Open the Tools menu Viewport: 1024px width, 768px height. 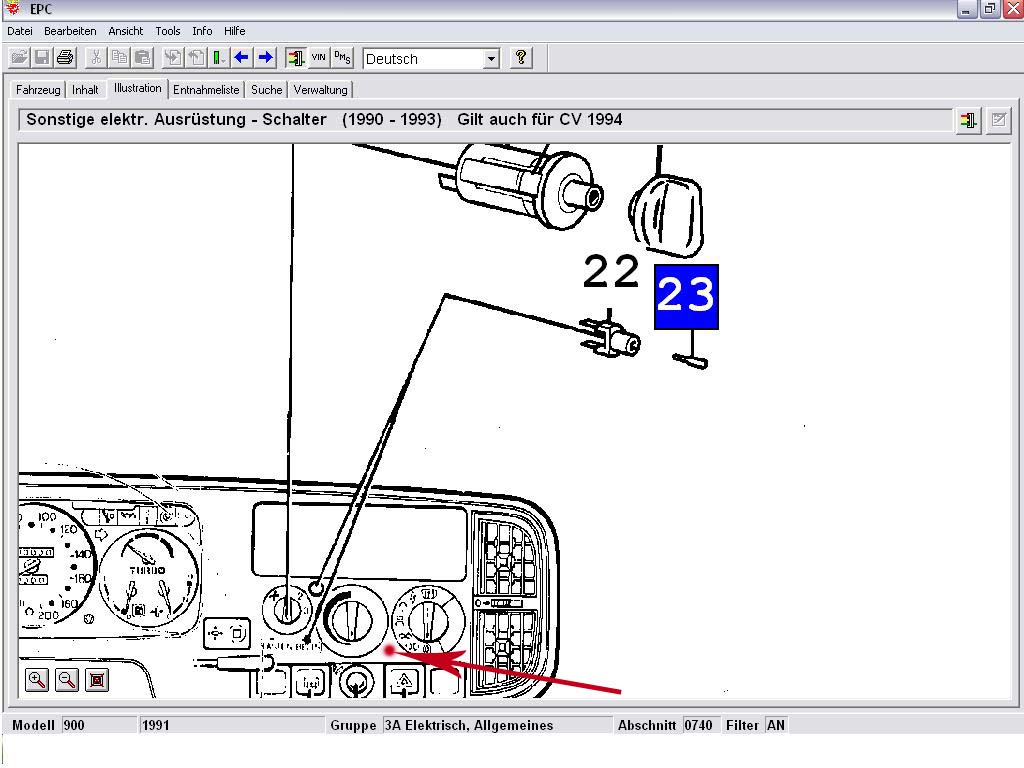coord(167,31)
